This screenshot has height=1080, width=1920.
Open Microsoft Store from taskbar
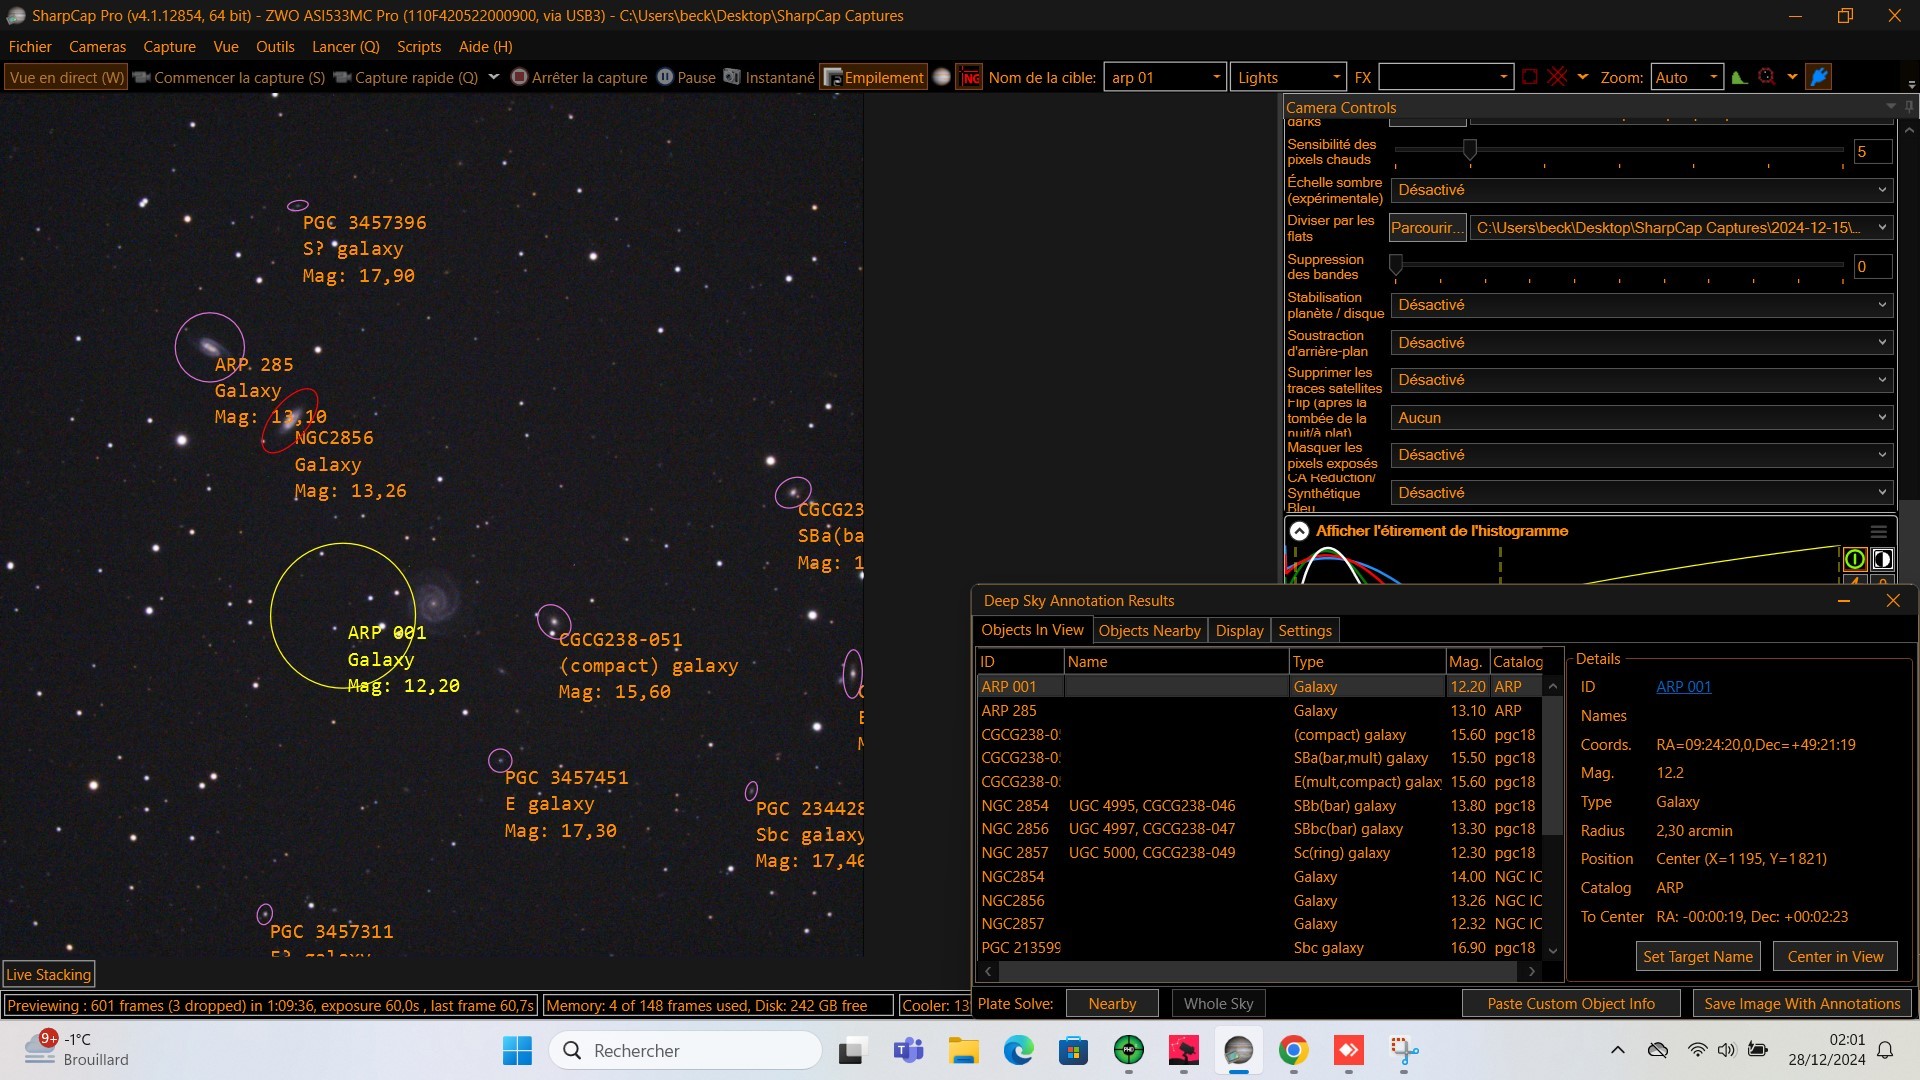pos(1073,1050)
